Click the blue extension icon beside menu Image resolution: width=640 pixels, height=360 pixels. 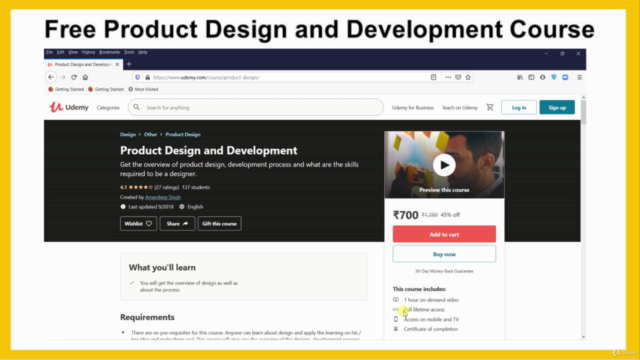point(565,77)
